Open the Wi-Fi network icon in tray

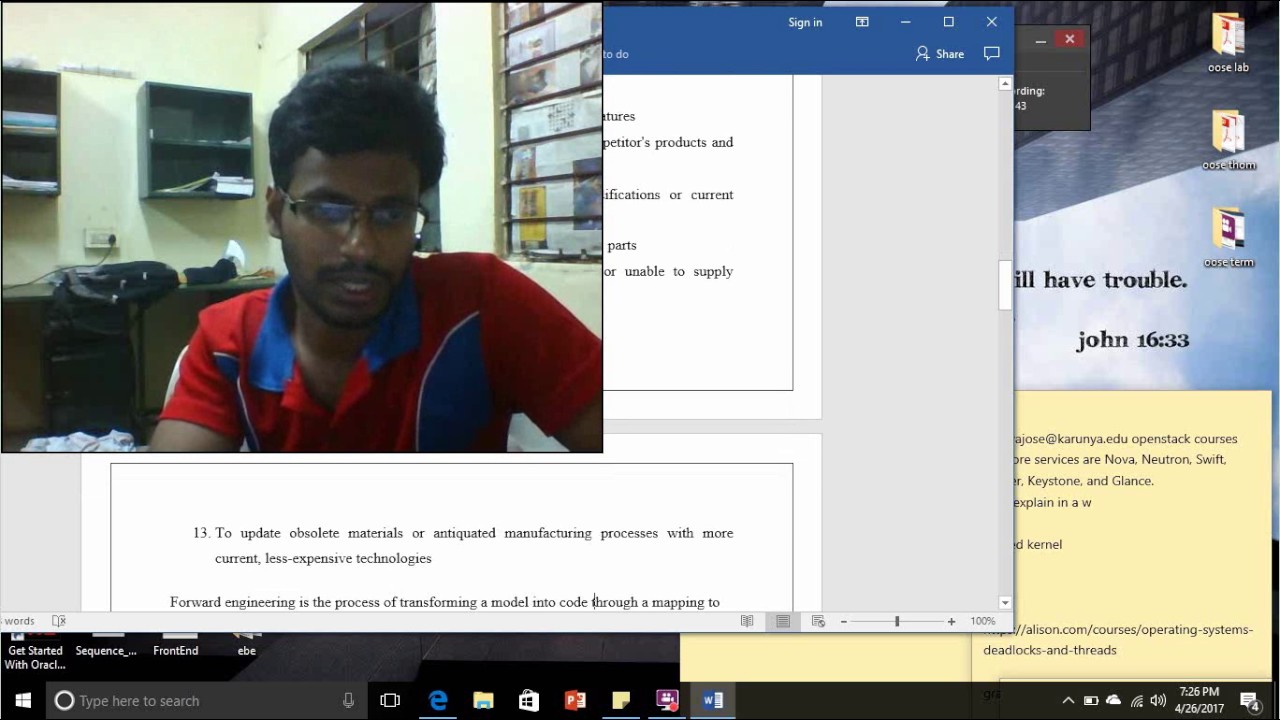pos(1136,701)
